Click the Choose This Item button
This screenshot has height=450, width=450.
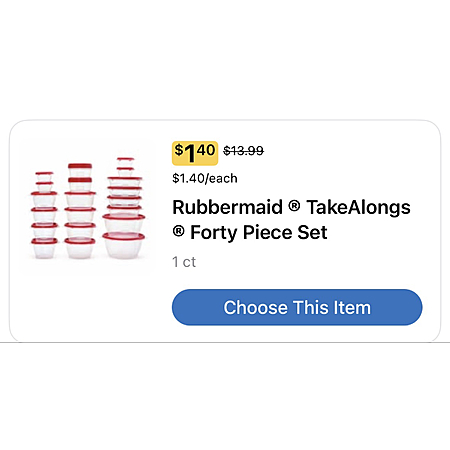pos(297,307)
